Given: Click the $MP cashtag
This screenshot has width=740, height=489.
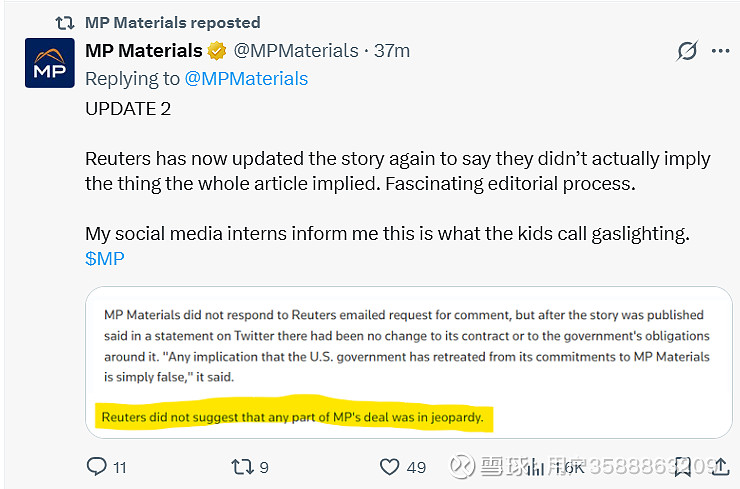Looking at the screenshot, I should pos(105,258).
